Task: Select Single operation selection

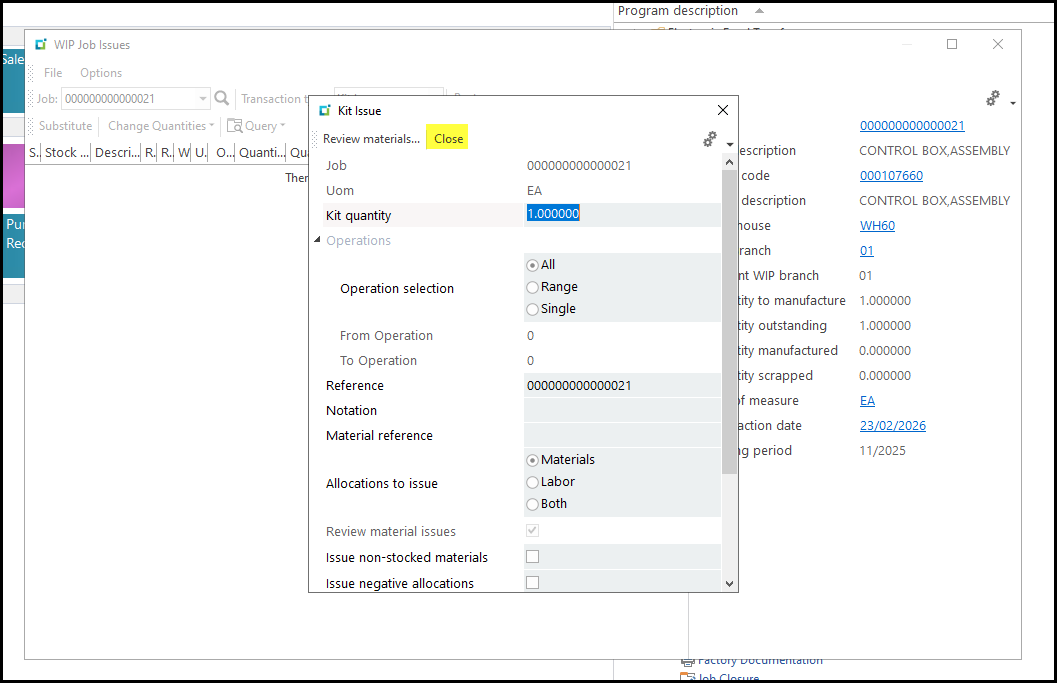Action: (x=533, y=309)
